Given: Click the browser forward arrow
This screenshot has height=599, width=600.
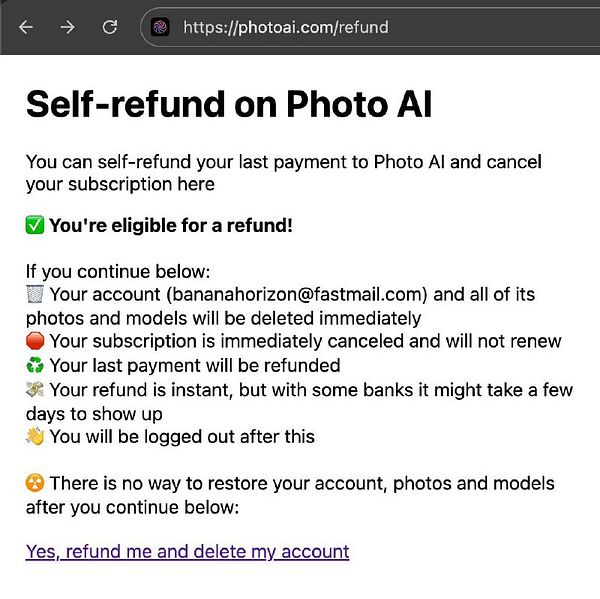Looking at the screenshot, I should [x=68, y=27].
